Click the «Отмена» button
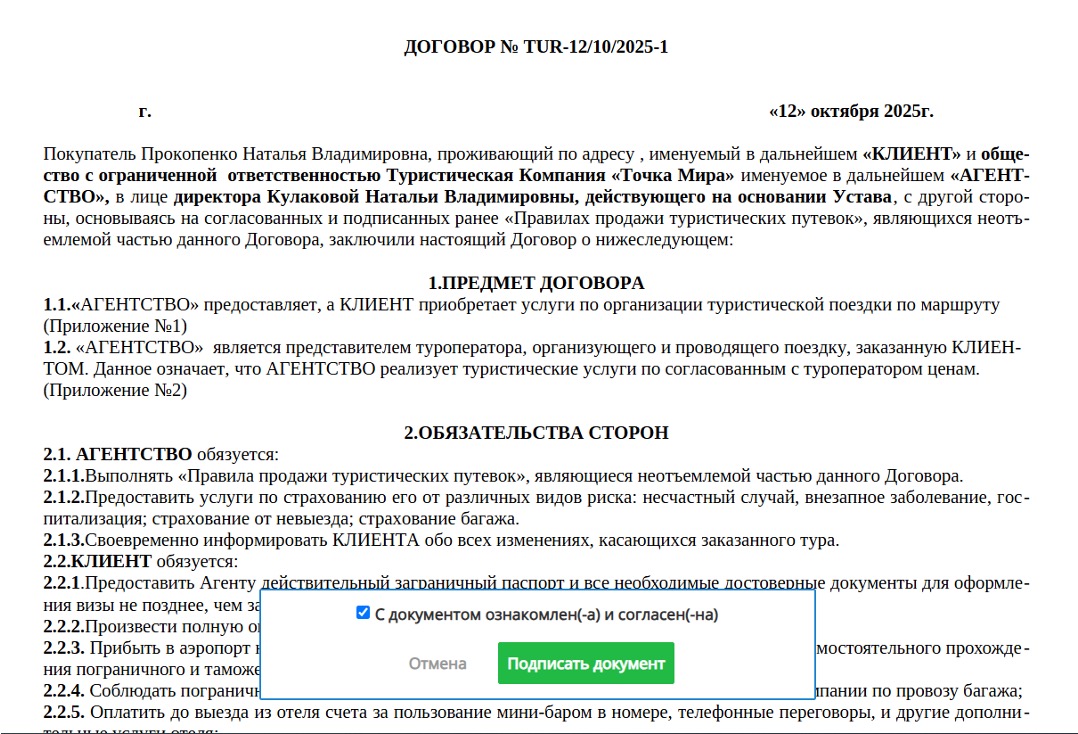The height and width of the screenshot is (734, 1078). [437, 663]
